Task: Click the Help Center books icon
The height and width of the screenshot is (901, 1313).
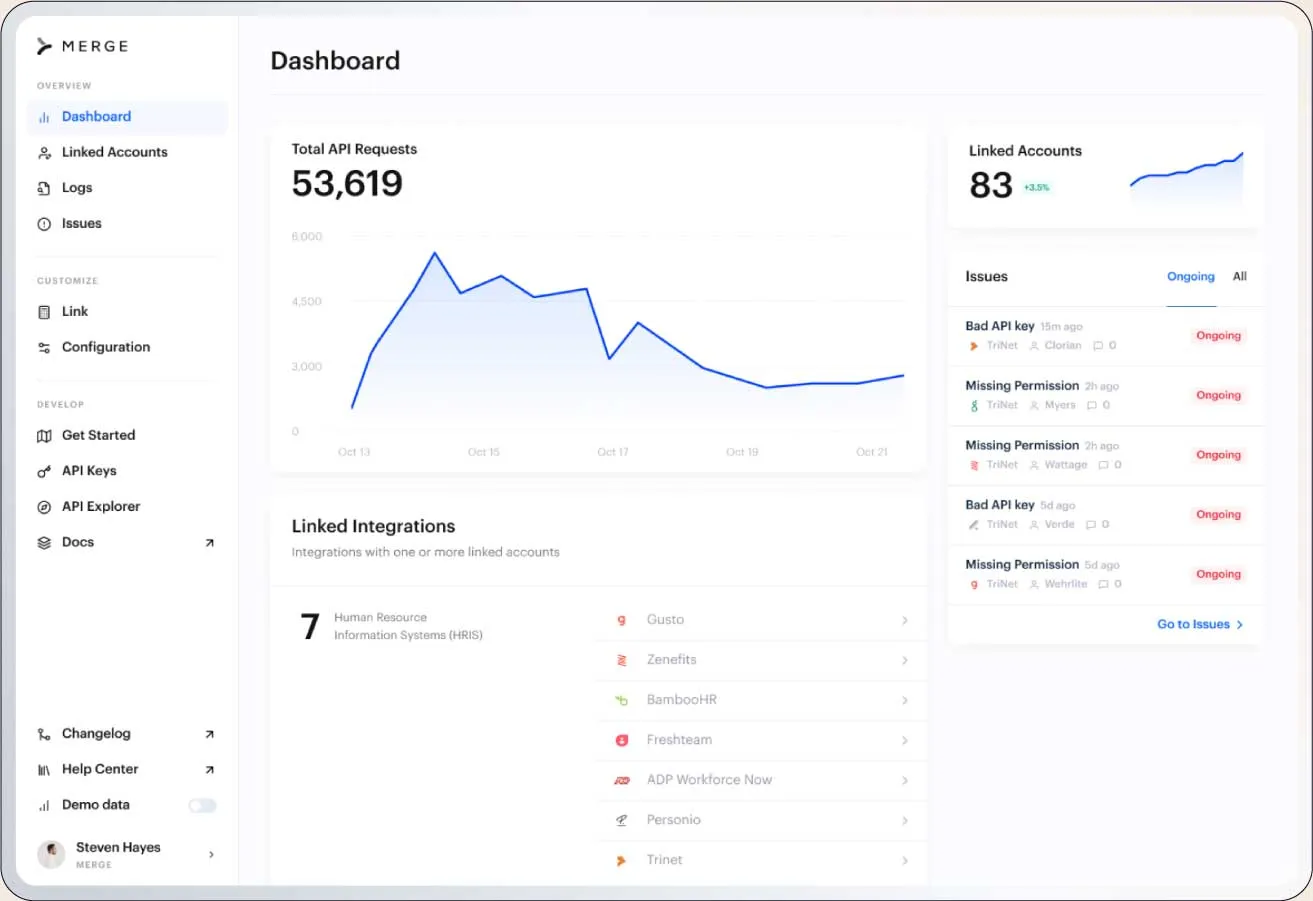Action: [44, 770]
